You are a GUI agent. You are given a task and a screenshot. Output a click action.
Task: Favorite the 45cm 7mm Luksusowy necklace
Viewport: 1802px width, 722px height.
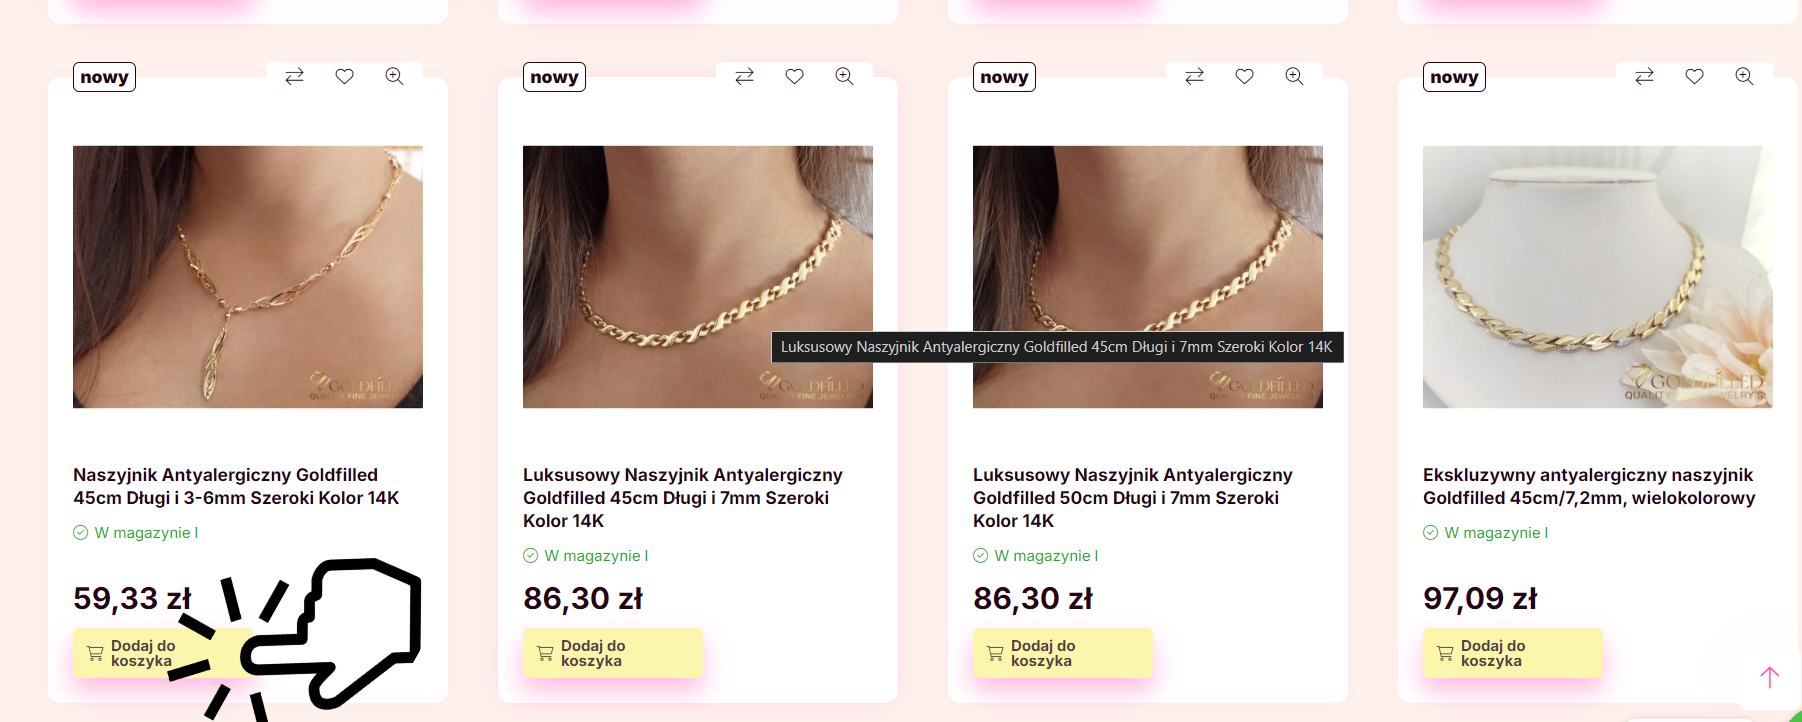[794, 77]
